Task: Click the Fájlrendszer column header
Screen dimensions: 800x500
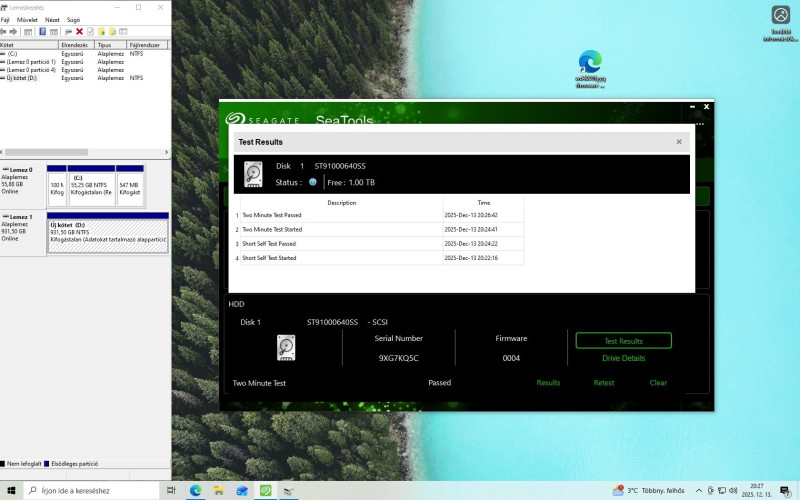Action: click(x=147, y=45)
